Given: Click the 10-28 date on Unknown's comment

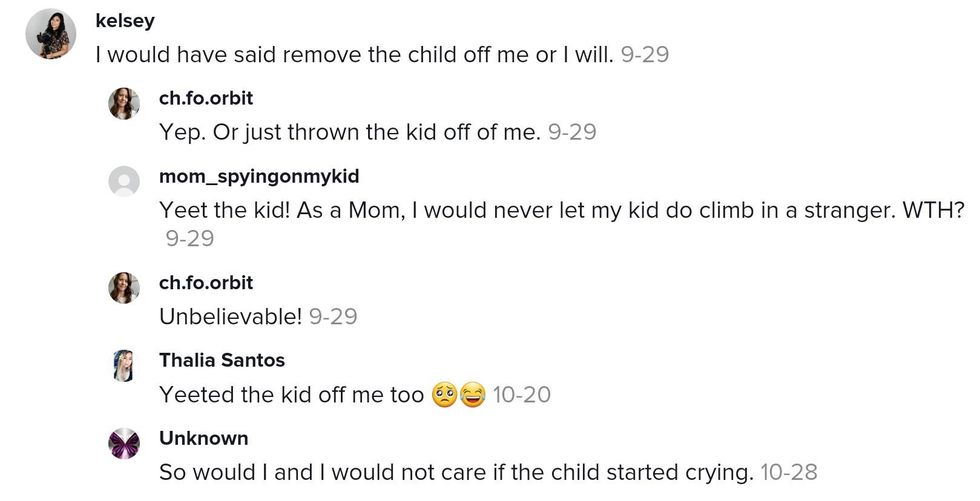Looking at the screenshot, I should click(789, 472).
